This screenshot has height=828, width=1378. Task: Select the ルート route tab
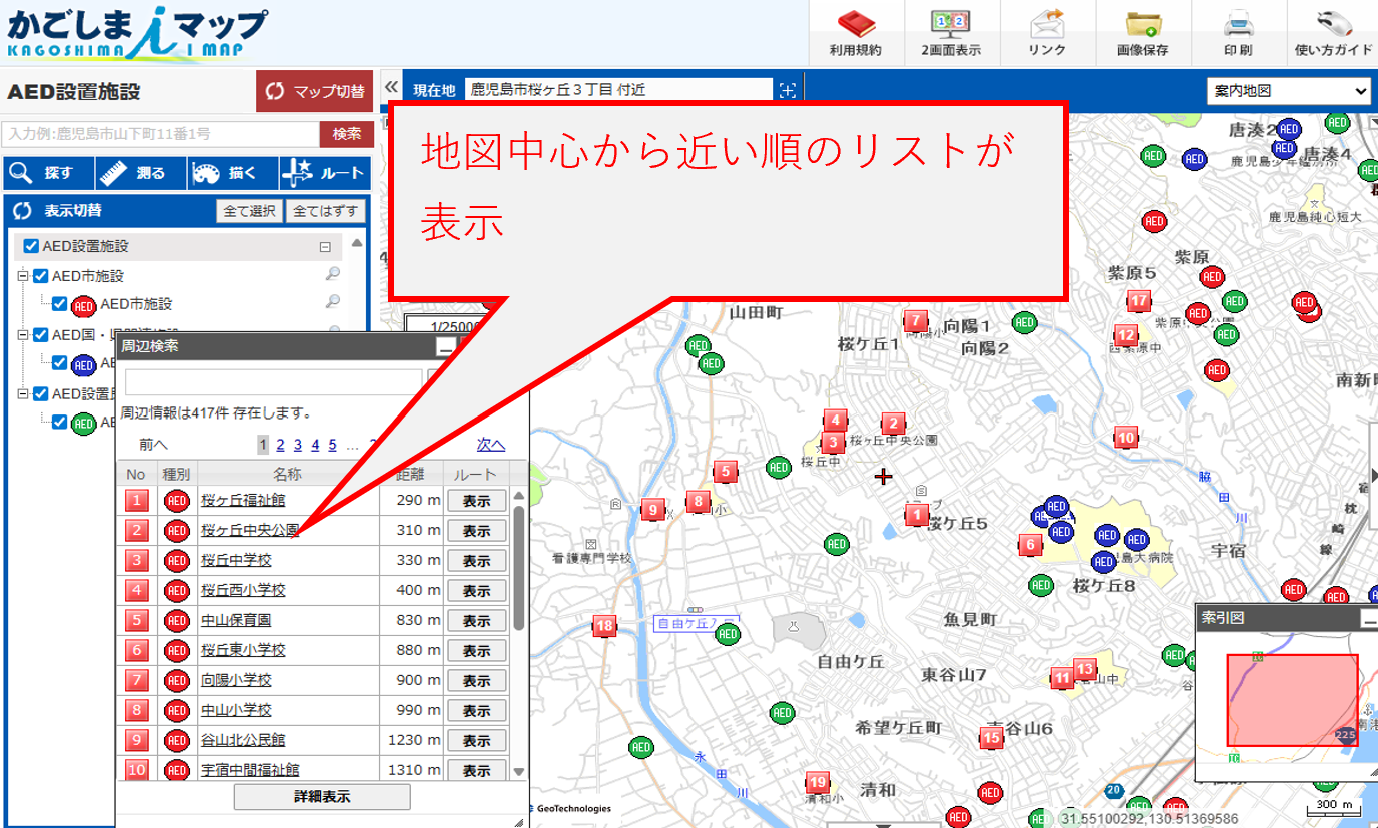[x=325, y=173]
